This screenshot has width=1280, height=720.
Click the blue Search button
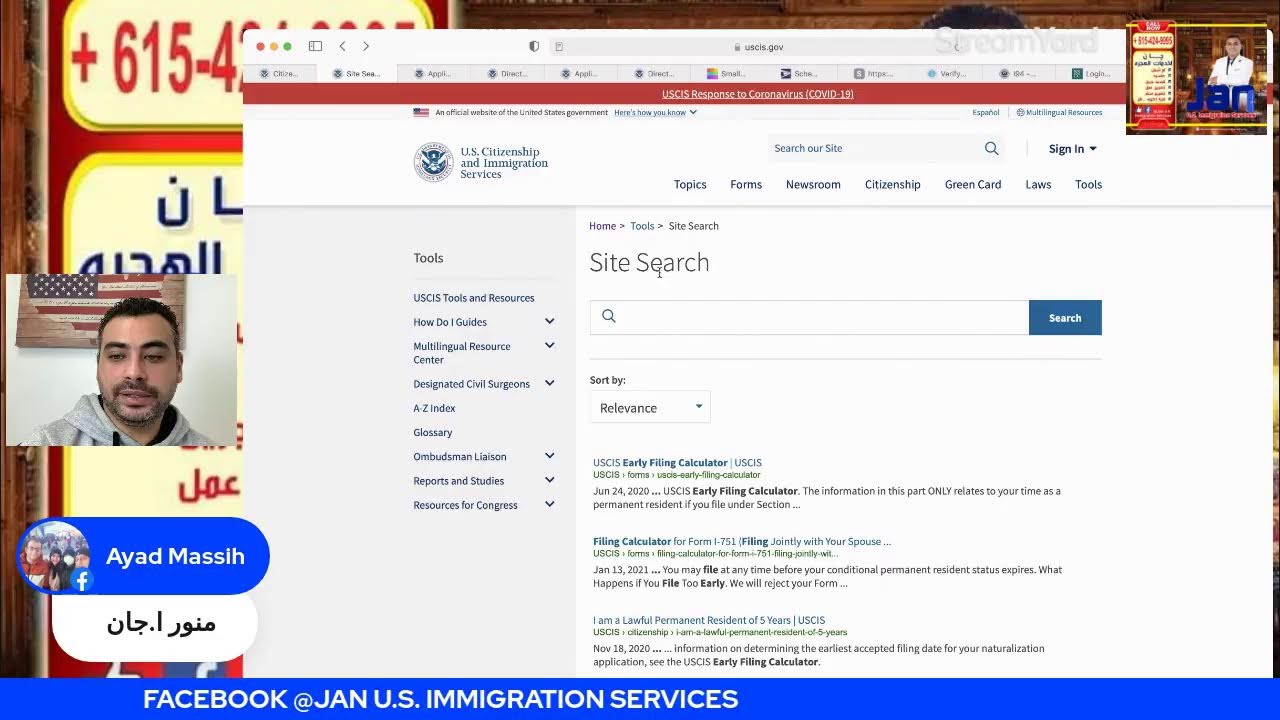coord(1065,317)
